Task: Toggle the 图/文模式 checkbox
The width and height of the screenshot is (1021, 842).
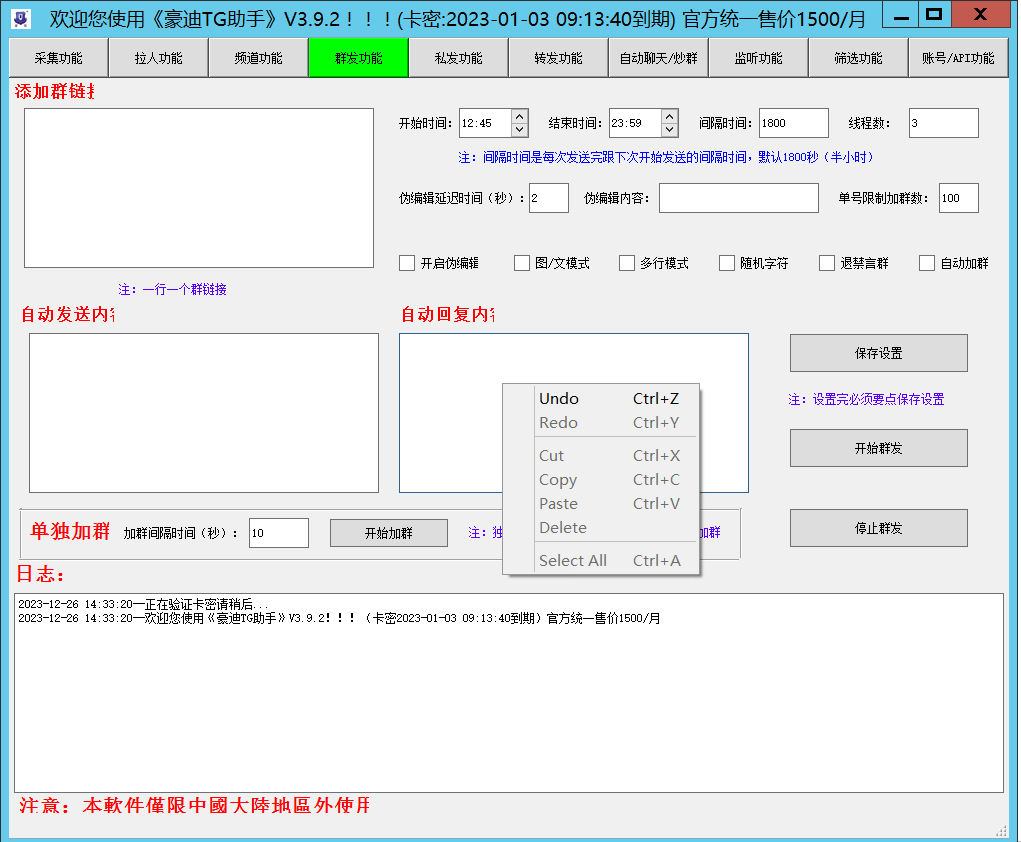Action: click(522, 263)
